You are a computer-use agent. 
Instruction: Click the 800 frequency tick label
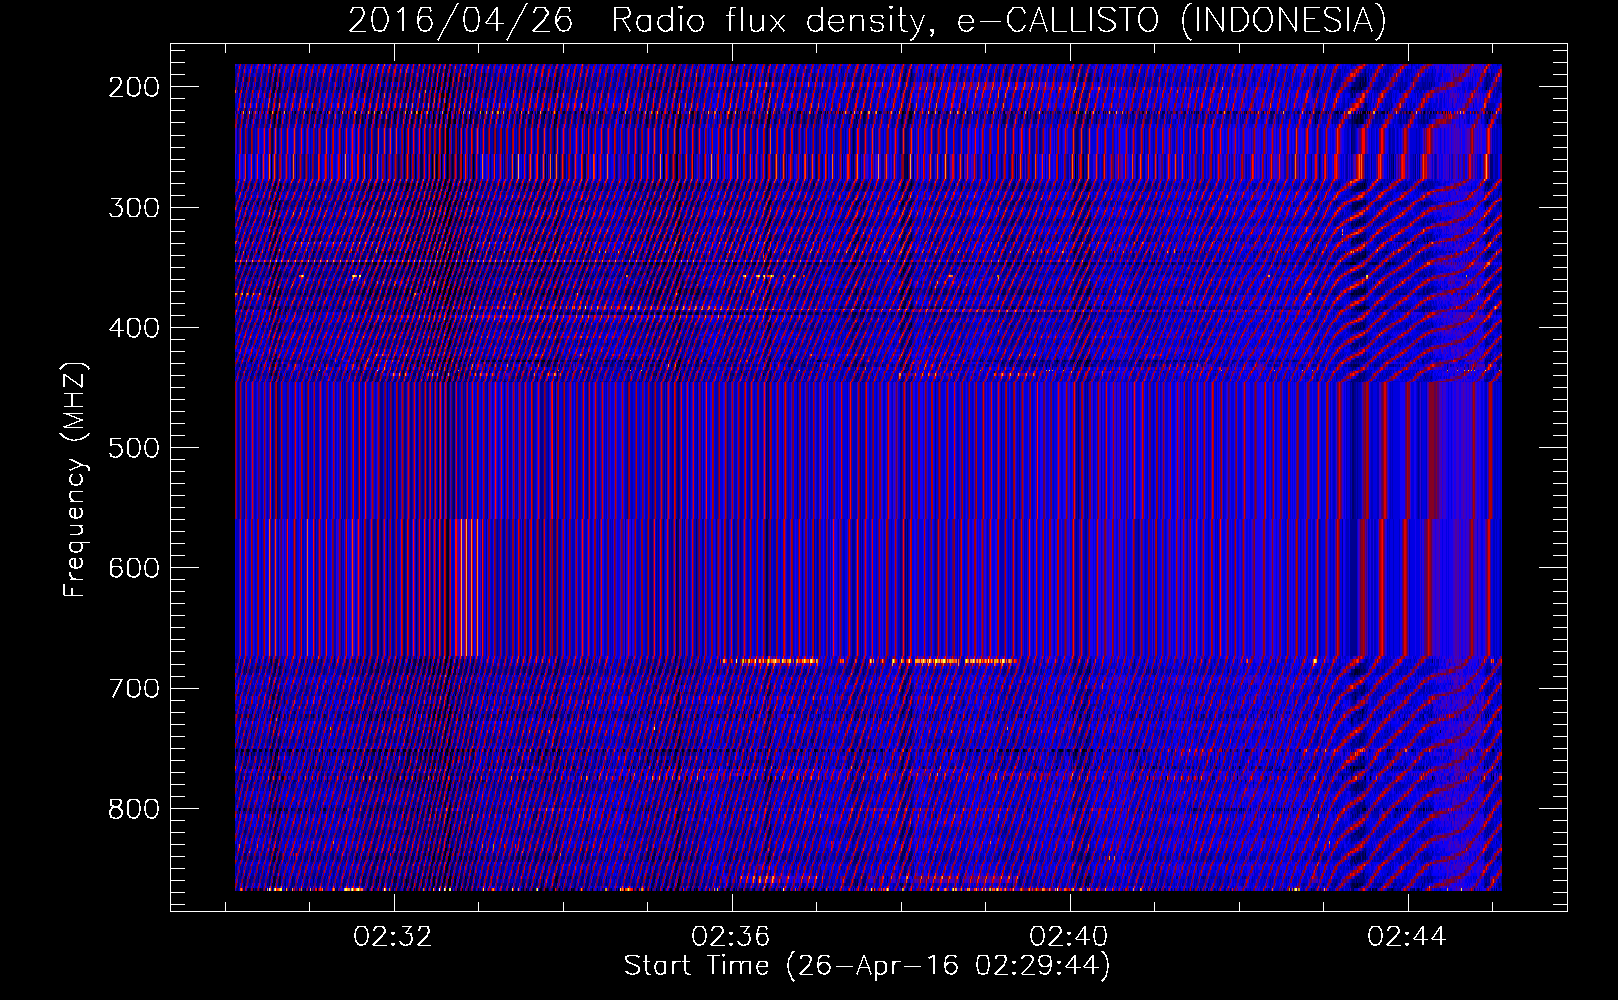[x=134, y=809]
